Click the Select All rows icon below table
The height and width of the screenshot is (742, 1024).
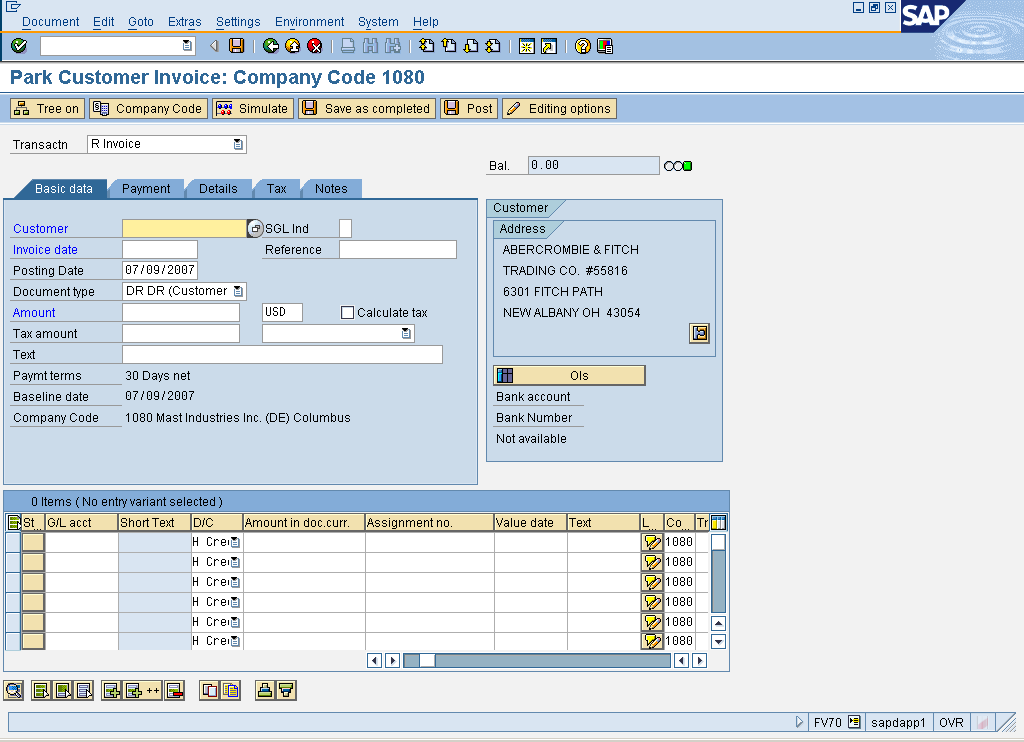pyautogui.click(x=41, y=690)
